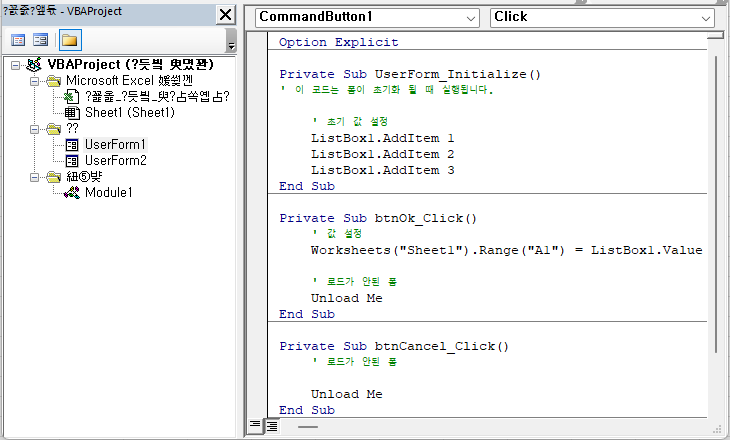
Task: Click the modules folder icon
Action: click(x=54, y=177)
